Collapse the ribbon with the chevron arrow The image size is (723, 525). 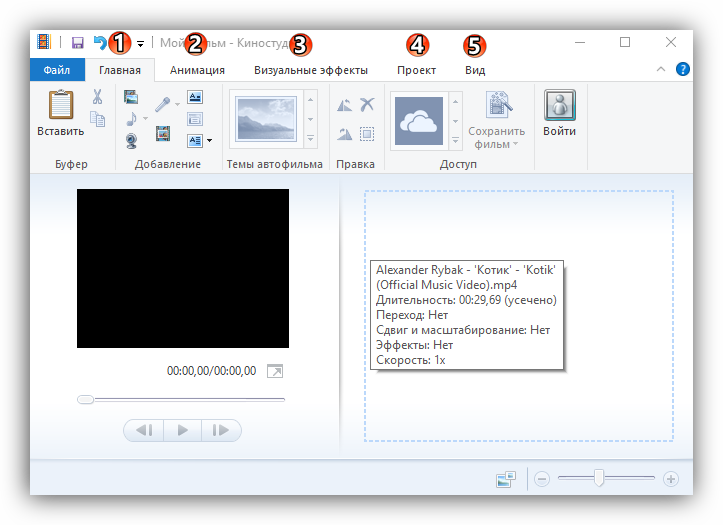point(660,70)
